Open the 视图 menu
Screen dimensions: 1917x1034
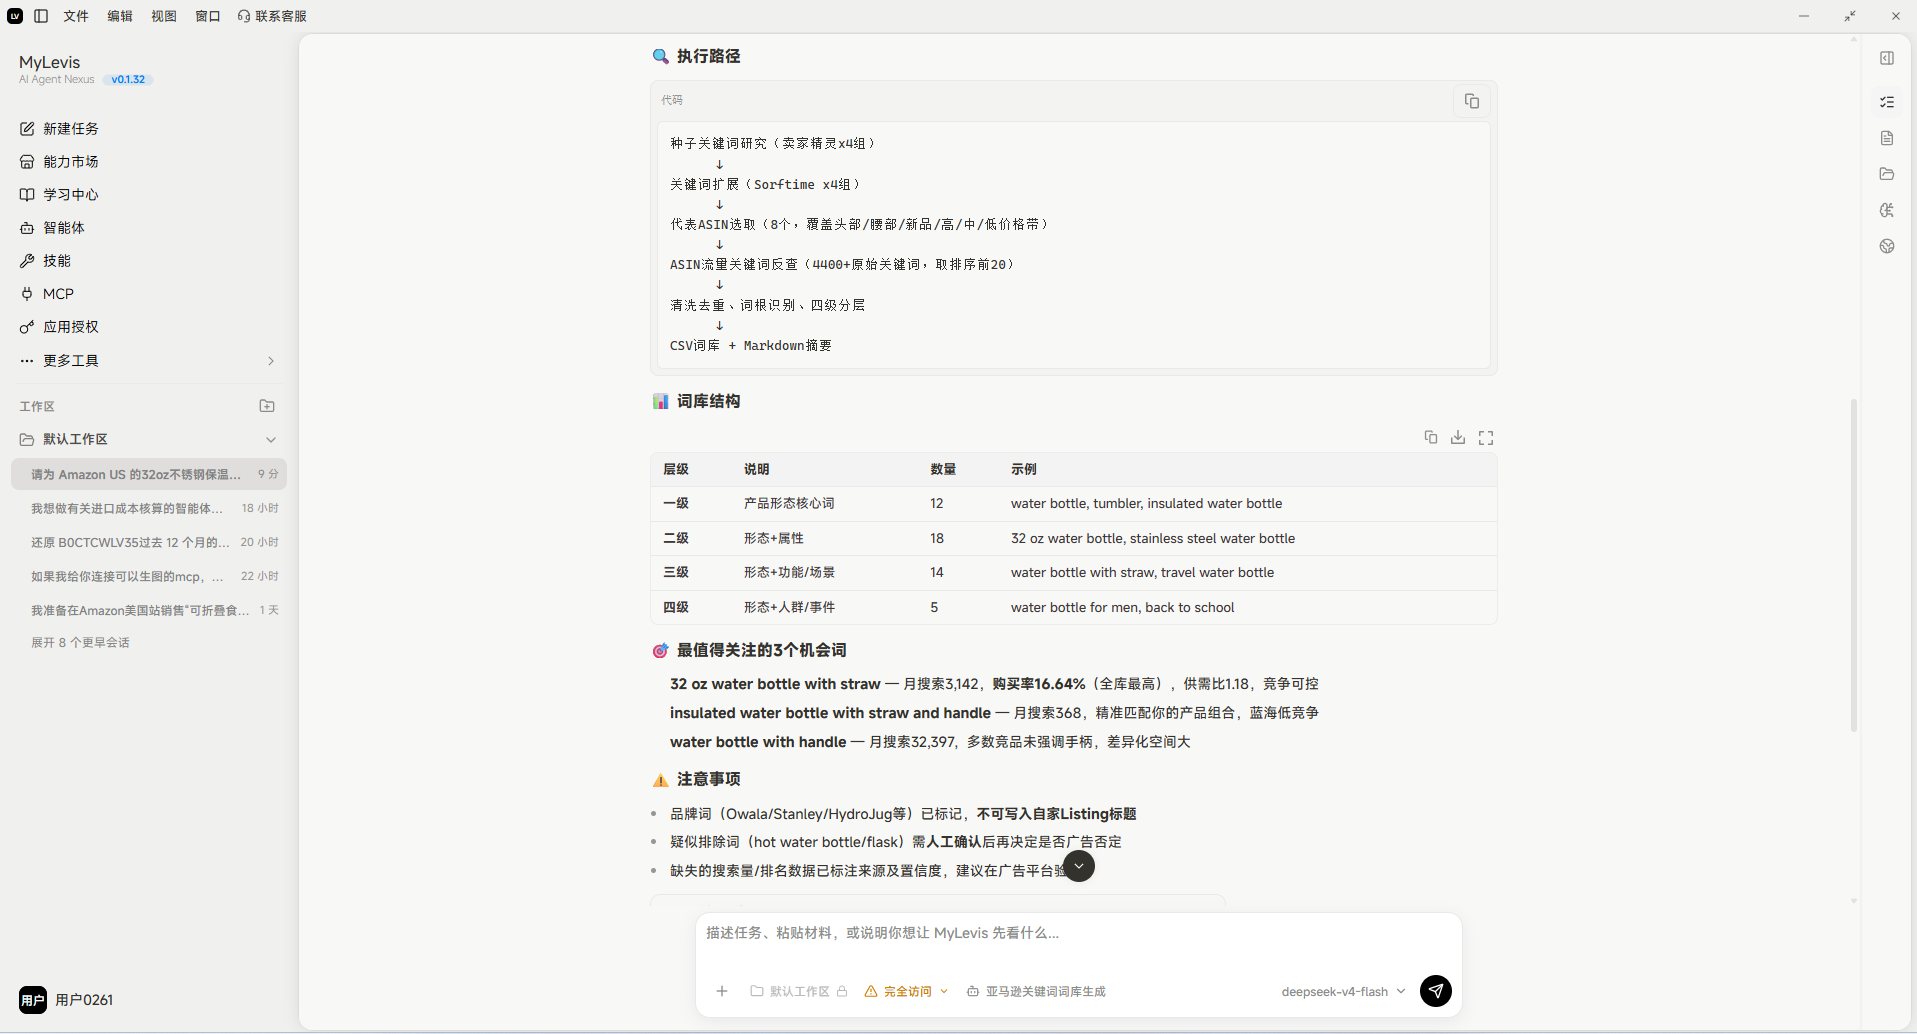click(164, 16)
